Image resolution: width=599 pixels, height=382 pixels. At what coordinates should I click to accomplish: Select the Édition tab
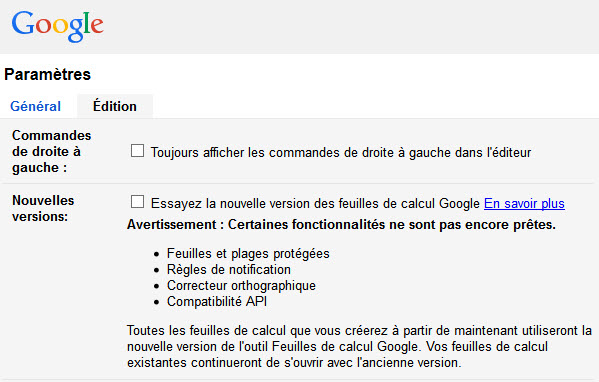coord(115,106)
